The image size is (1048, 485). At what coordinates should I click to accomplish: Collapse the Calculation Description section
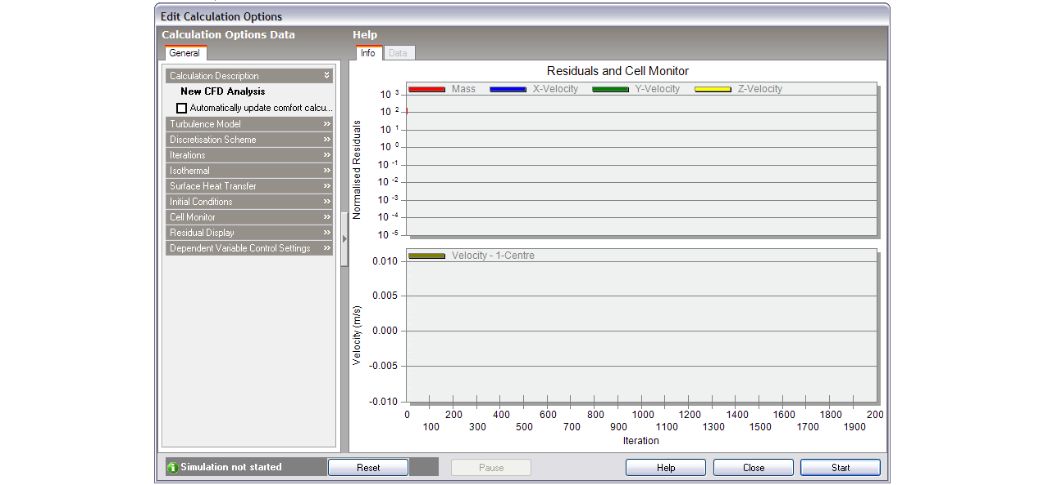pyautogui.click(x=326, y=76)
